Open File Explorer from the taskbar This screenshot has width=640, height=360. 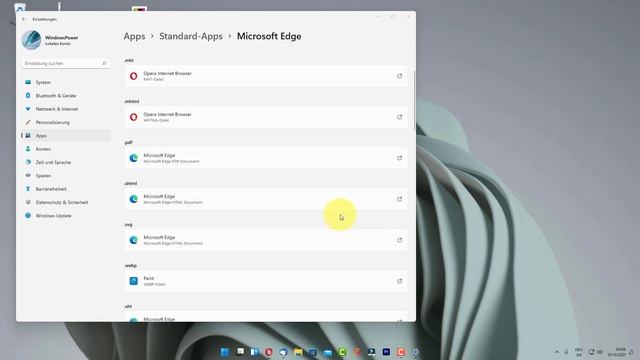click(298, 352)
